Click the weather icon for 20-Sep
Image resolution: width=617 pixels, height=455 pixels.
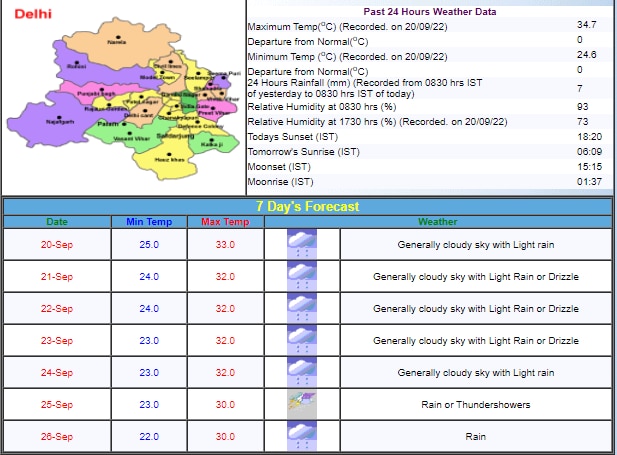301,244
